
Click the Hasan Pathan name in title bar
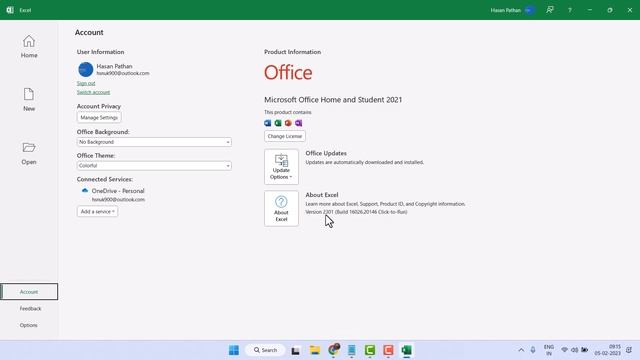point(506,10)
